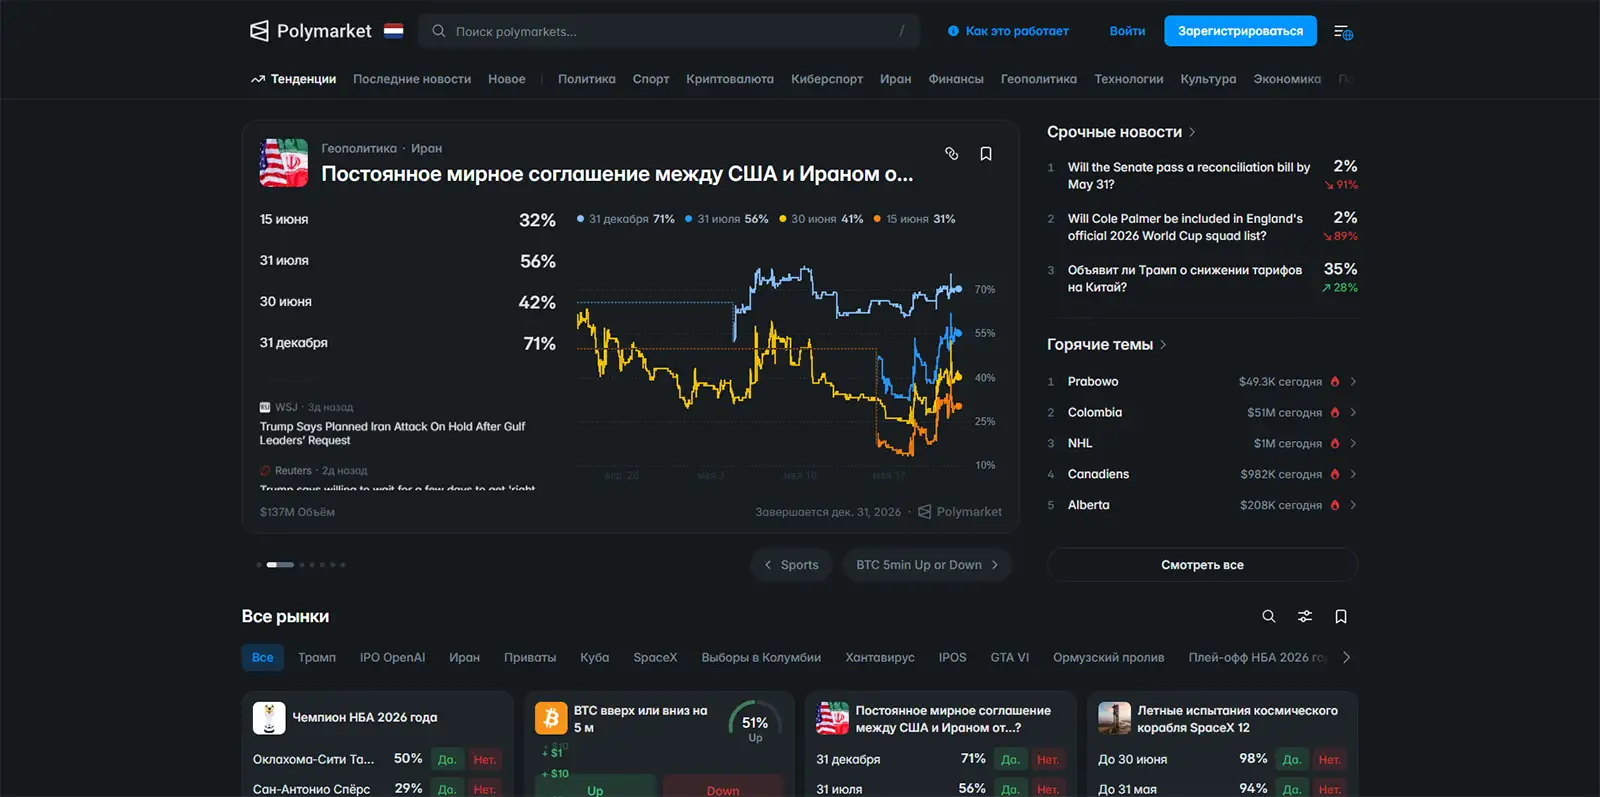Click the Смотреть все button
This screenshot has height=797, width=1600.
pos(1202,565)
